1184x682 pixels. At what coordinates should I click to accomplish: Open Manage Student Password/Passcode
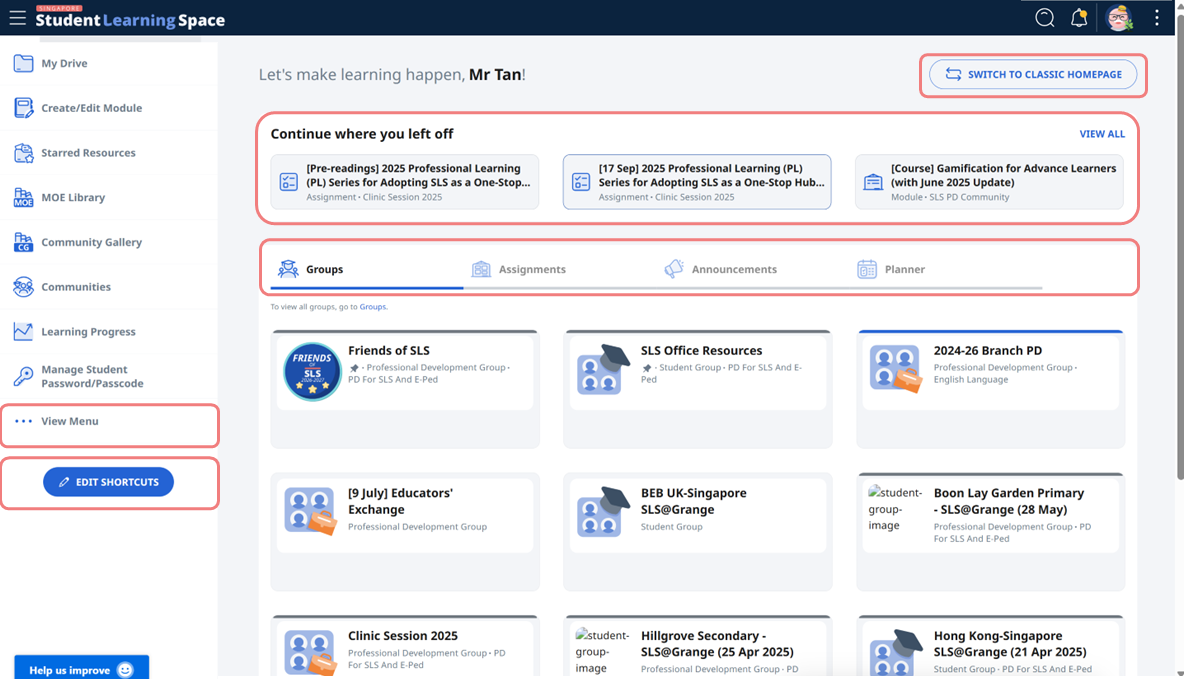pos(92,376)
